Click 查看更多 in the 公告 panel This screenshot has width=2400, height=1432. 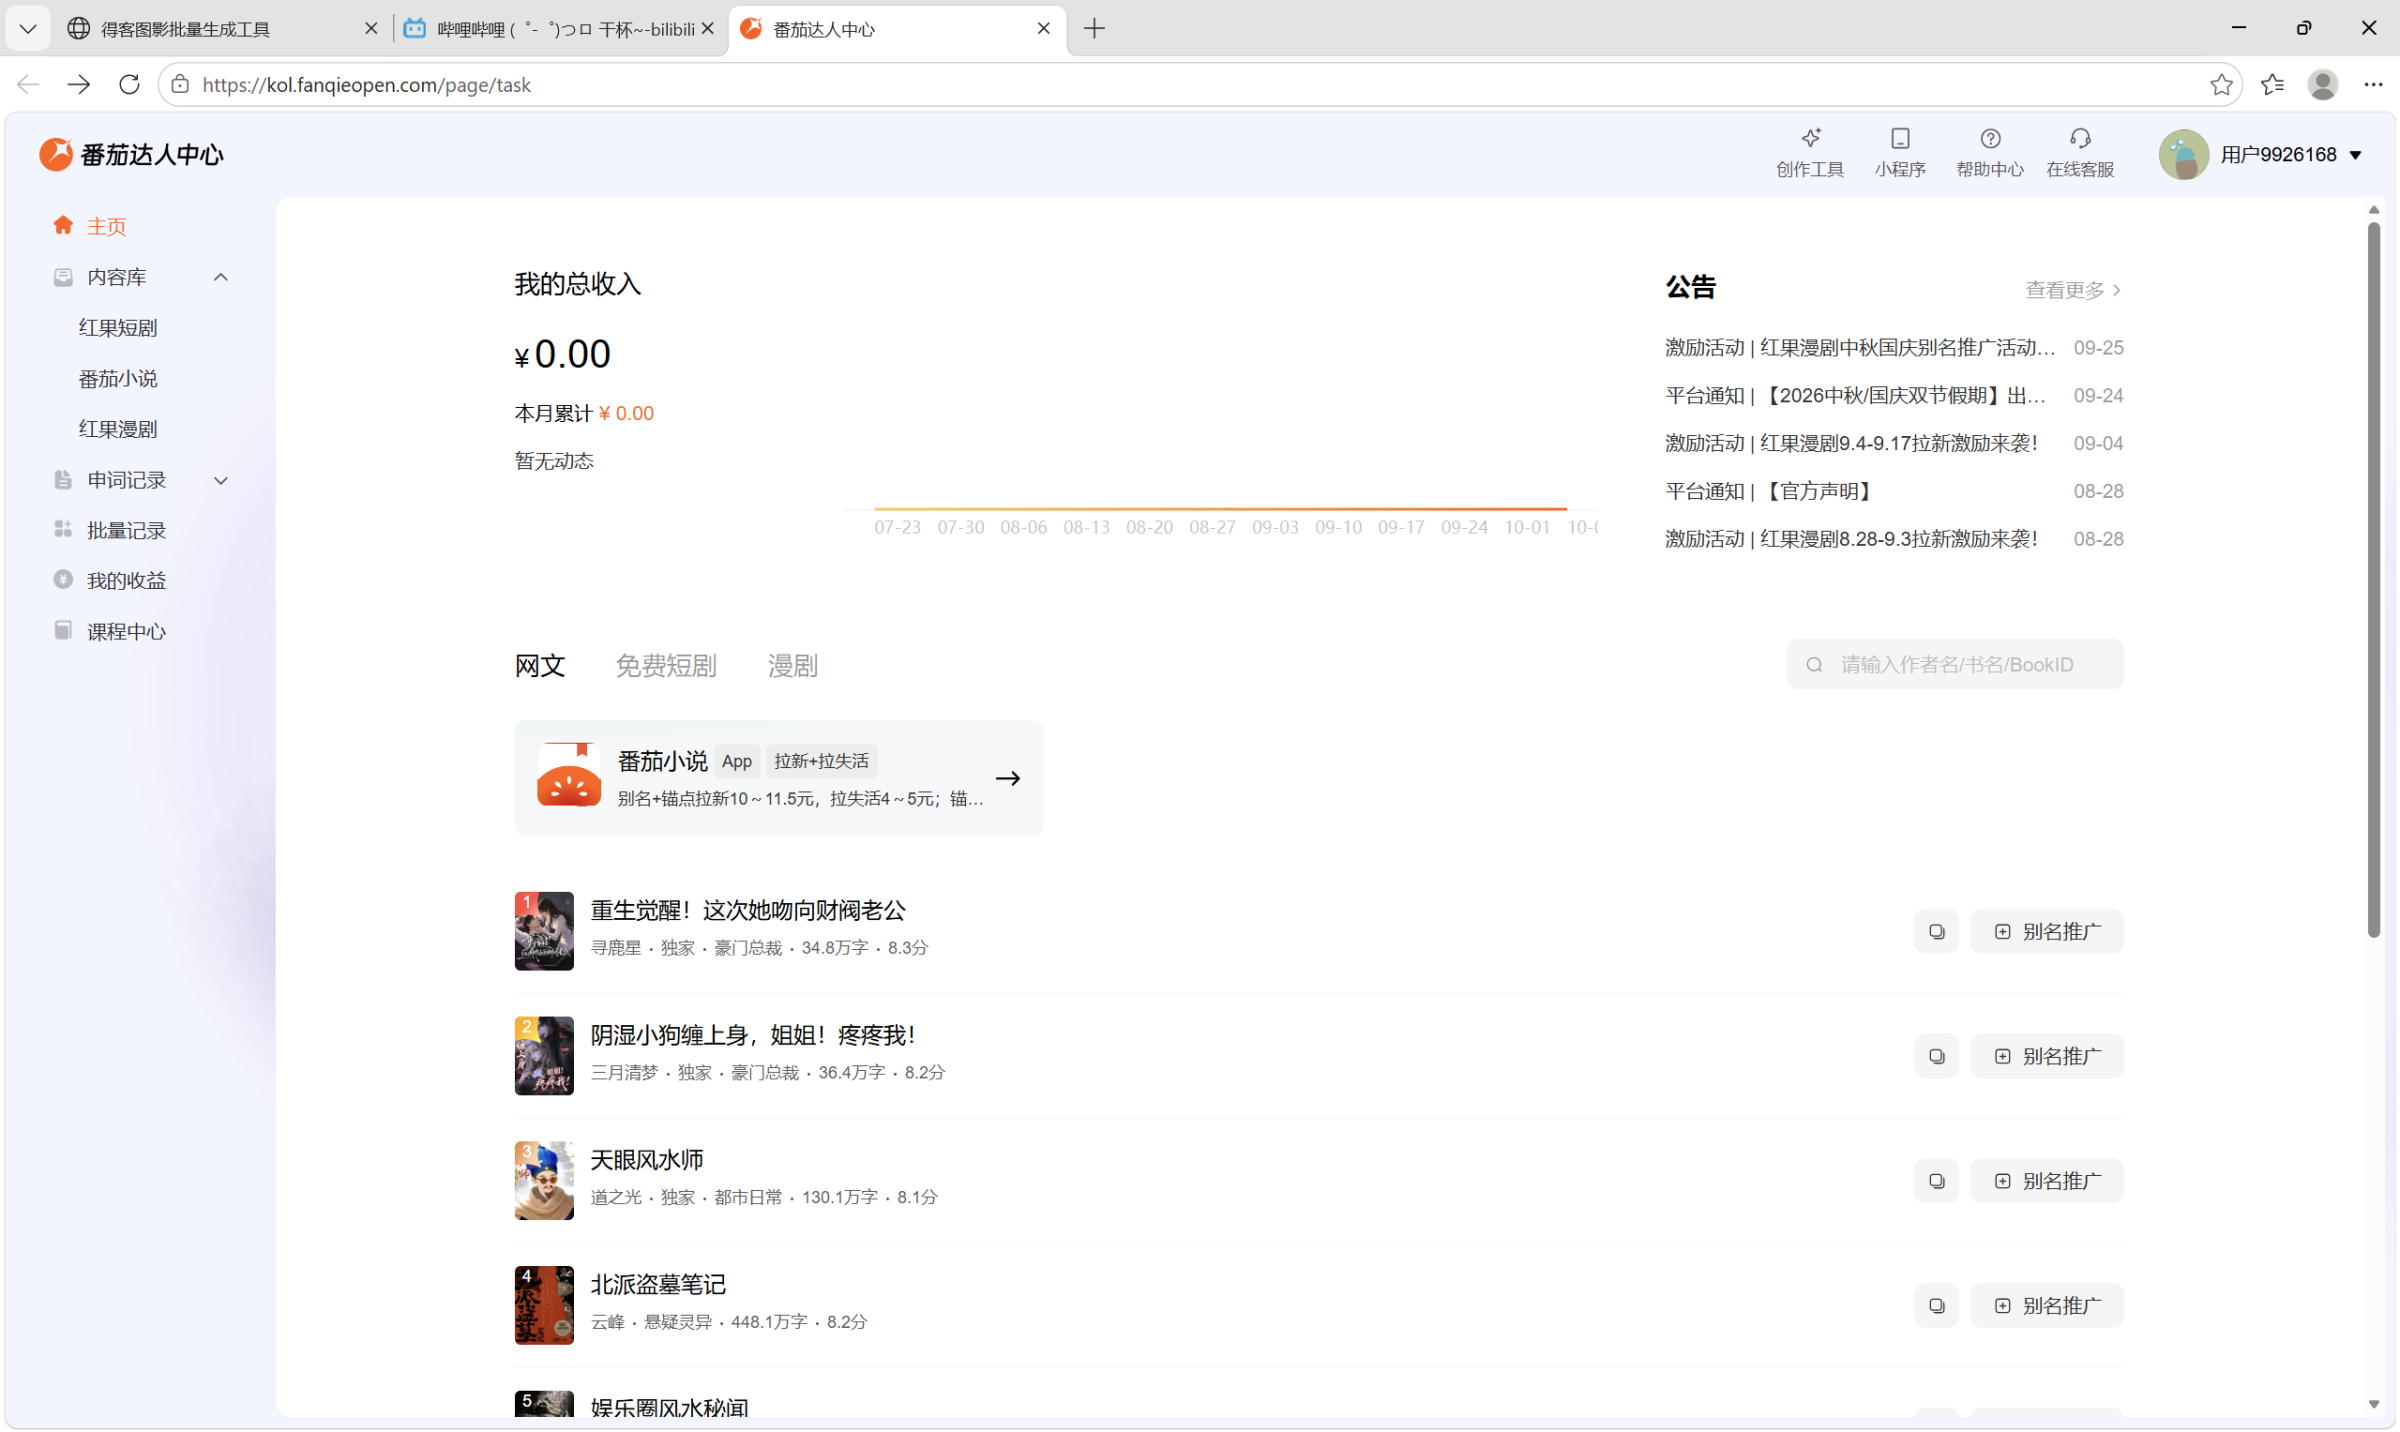pos(2072,289)
